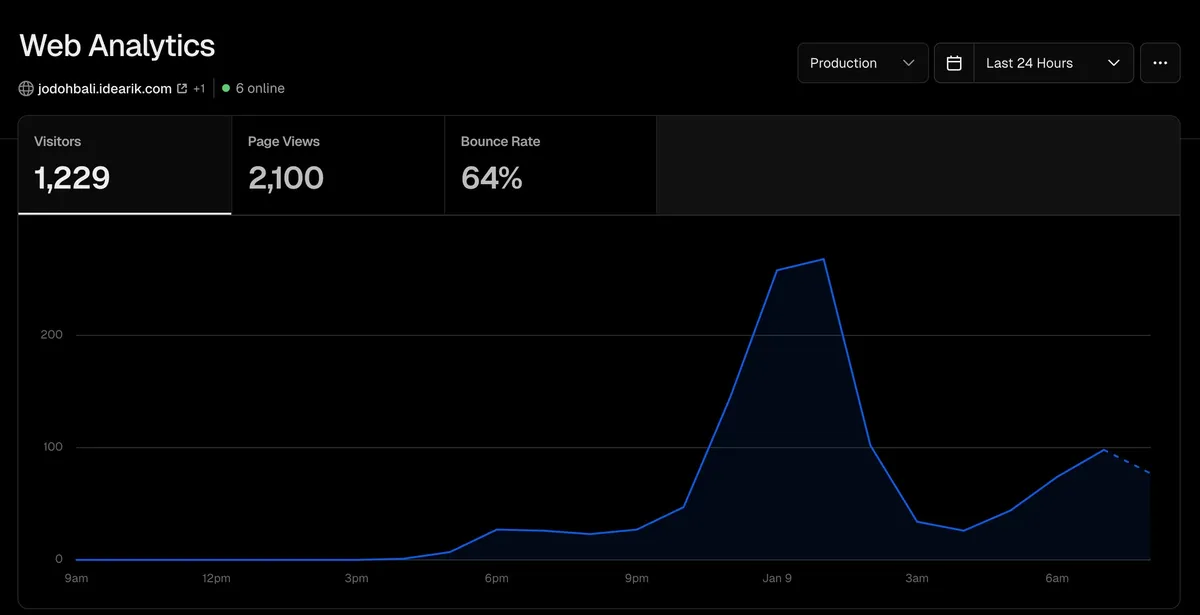Switch to the Page Views tab
Image resolution: width=1200 pixels, height=615 pixels.
click(x=337, y=164)
